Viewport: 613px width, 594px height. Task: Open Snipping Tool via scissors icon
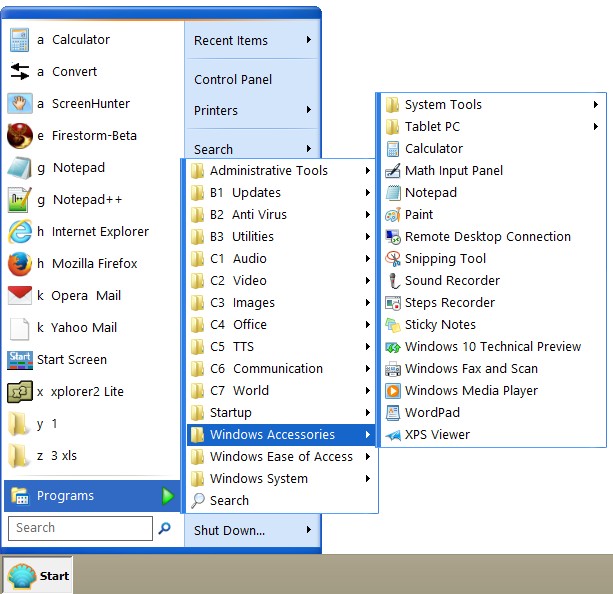point(393,259)
